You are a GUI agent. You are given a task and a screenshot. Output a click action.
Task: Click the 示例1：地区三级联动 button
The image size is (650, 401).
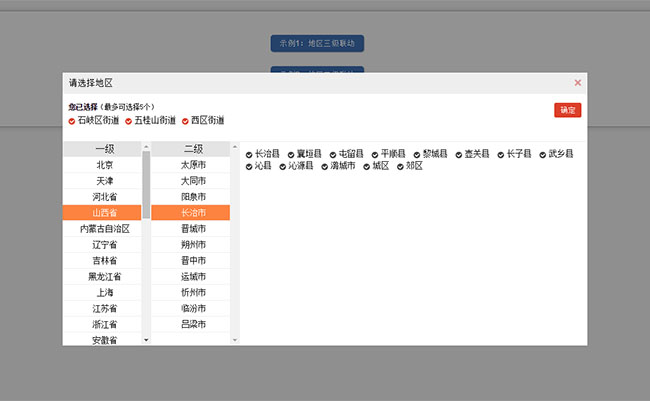coord(317,43)
